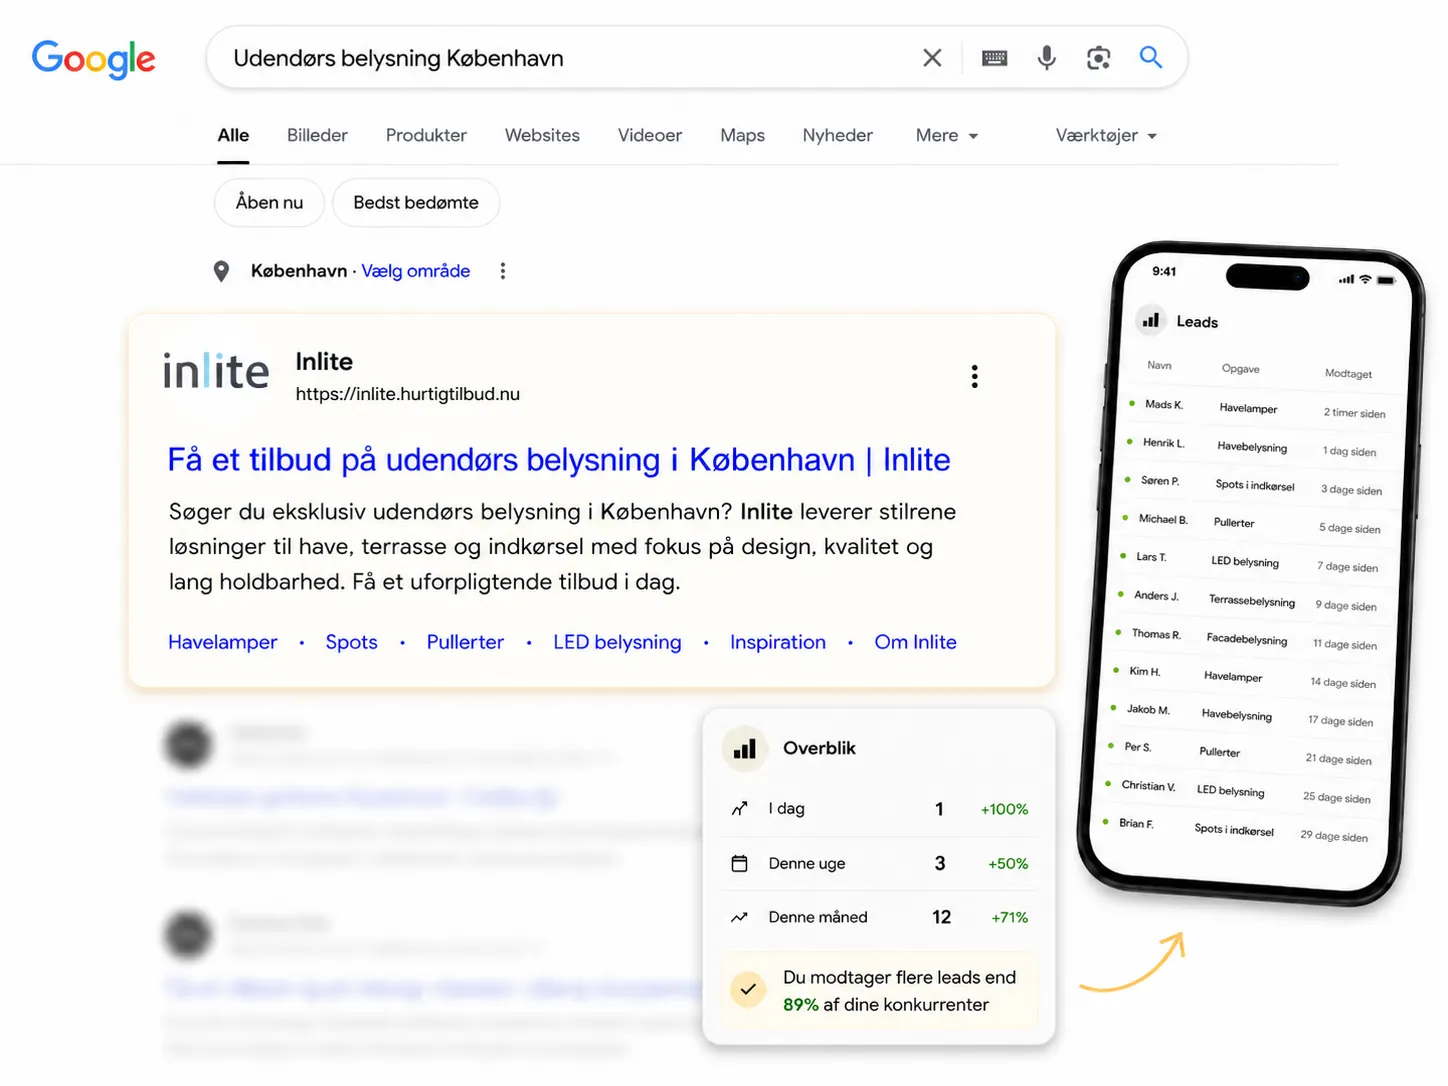Apply the Åben nu filter chip
This screenshot has width=1448, height=1086.
click(x=269, y=202)
